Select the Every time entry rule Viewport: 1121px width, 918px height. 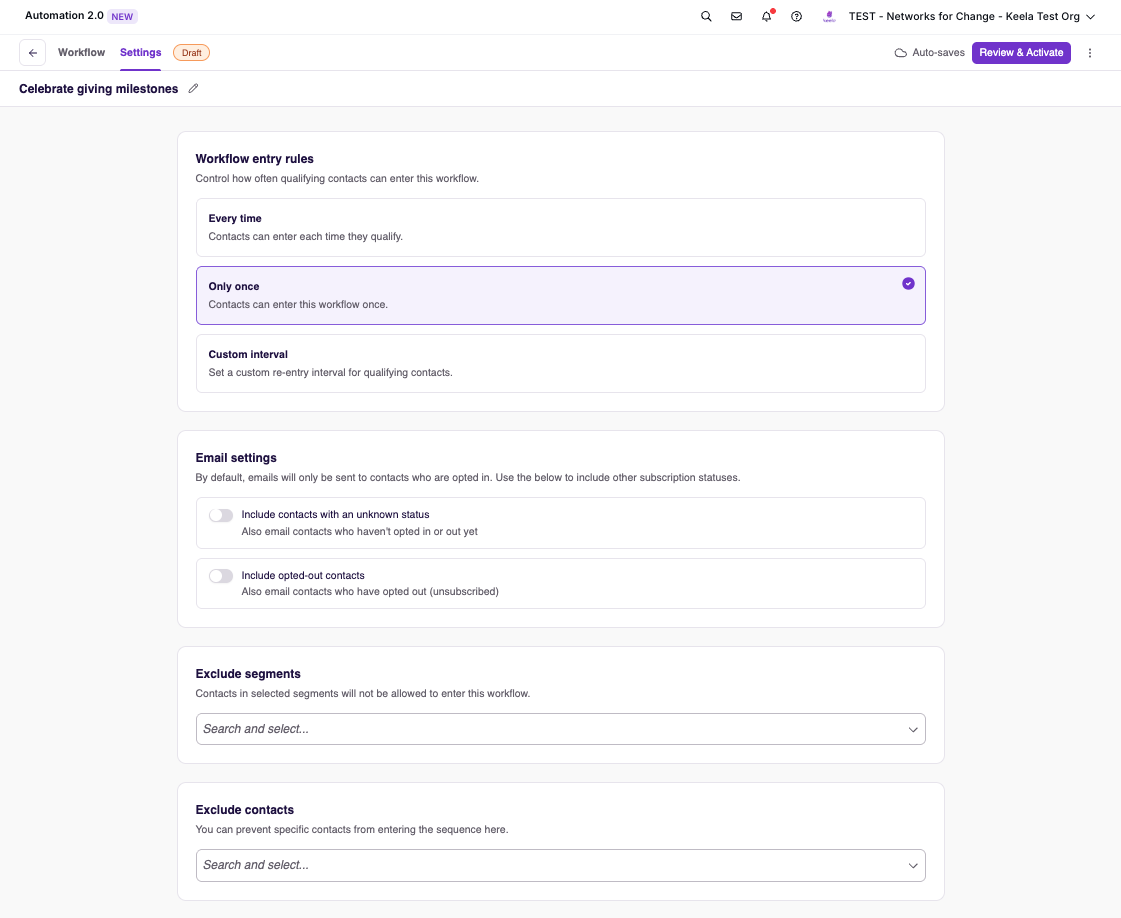coord(560,227)
